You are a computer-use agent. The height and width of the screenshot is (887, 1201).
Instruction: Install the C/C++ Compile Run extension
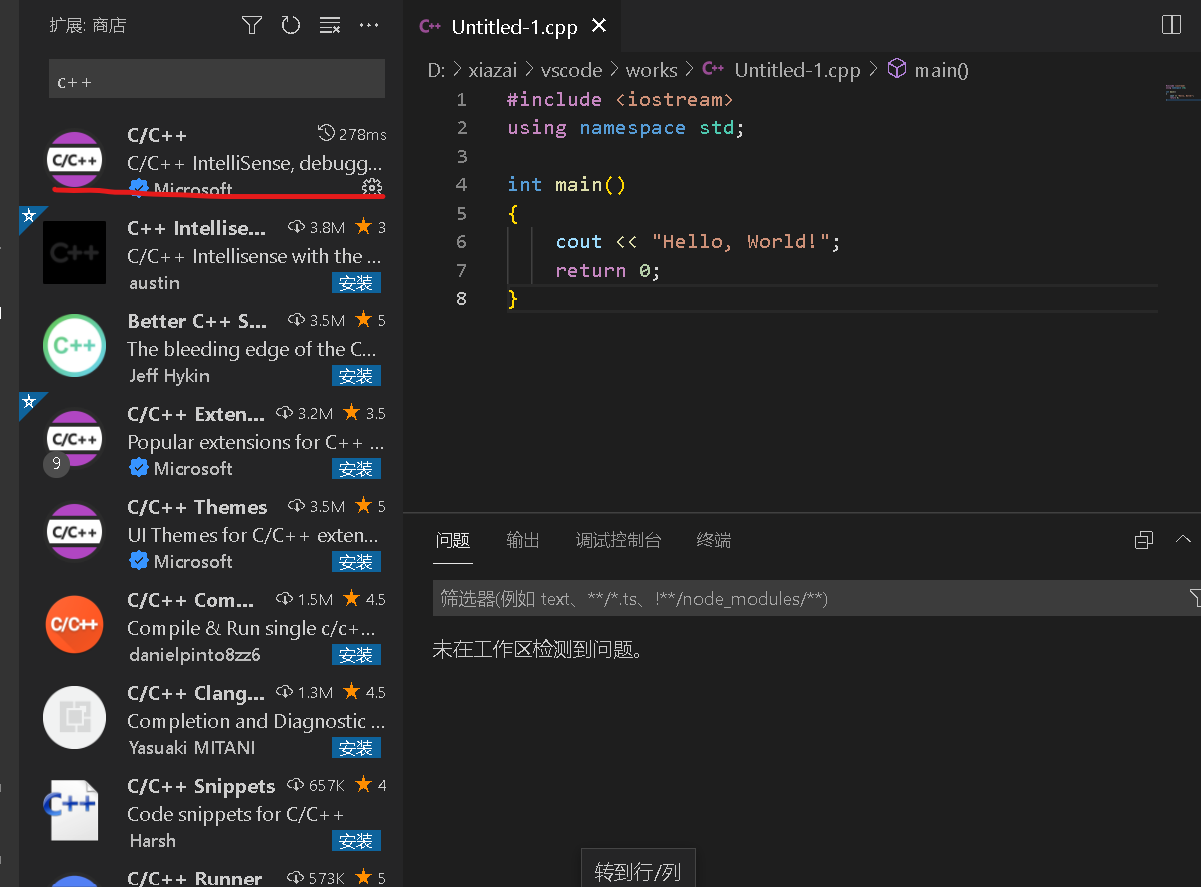pos(356,655)
